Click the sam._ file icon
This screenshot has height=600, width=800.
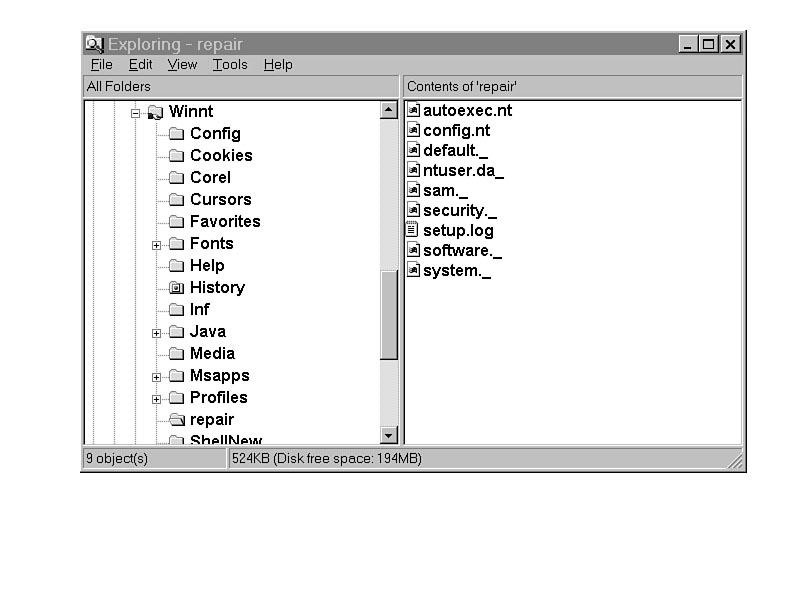point(414,191)
